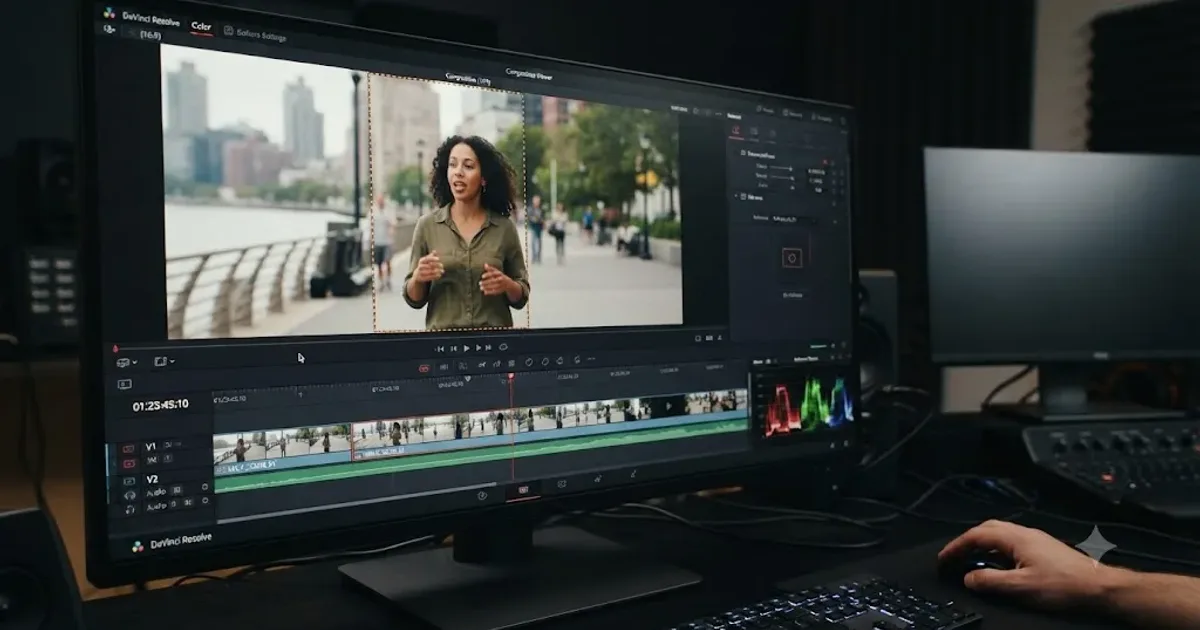The height and width of the screenshot is (630, 1200).
Task: Click the second icon in the timeline toolbar
Action: 444,367
